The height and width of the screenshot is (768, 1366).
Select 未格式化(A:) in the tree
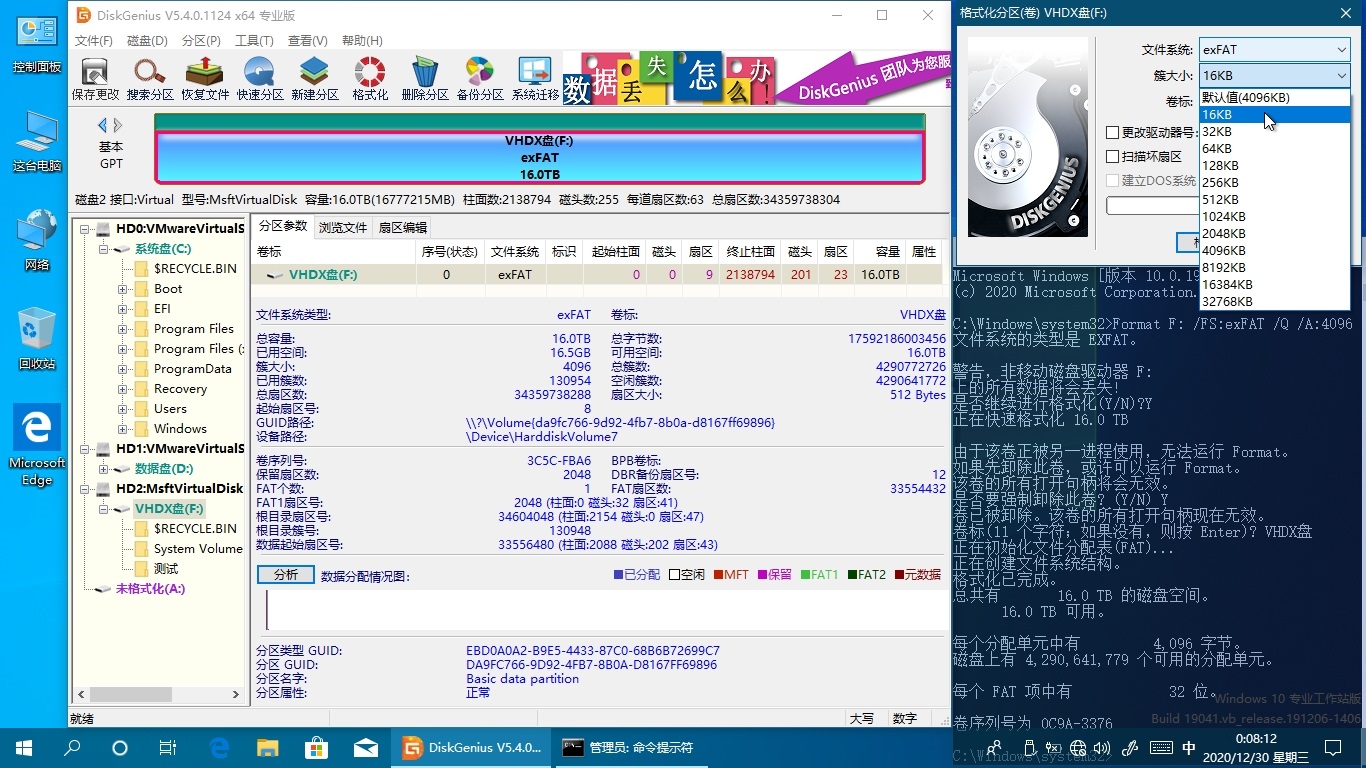[x=150, y=589]
